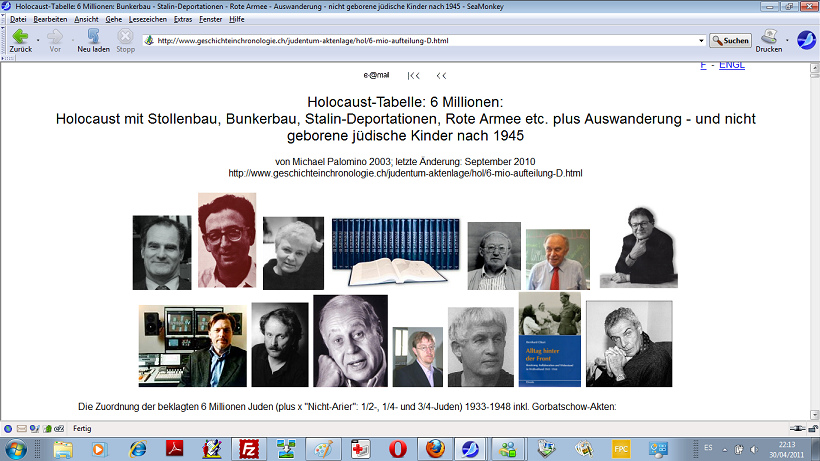Click the e-@mail link
The height and width of the screenshot is (461, 820).
[x=377, y=75]
